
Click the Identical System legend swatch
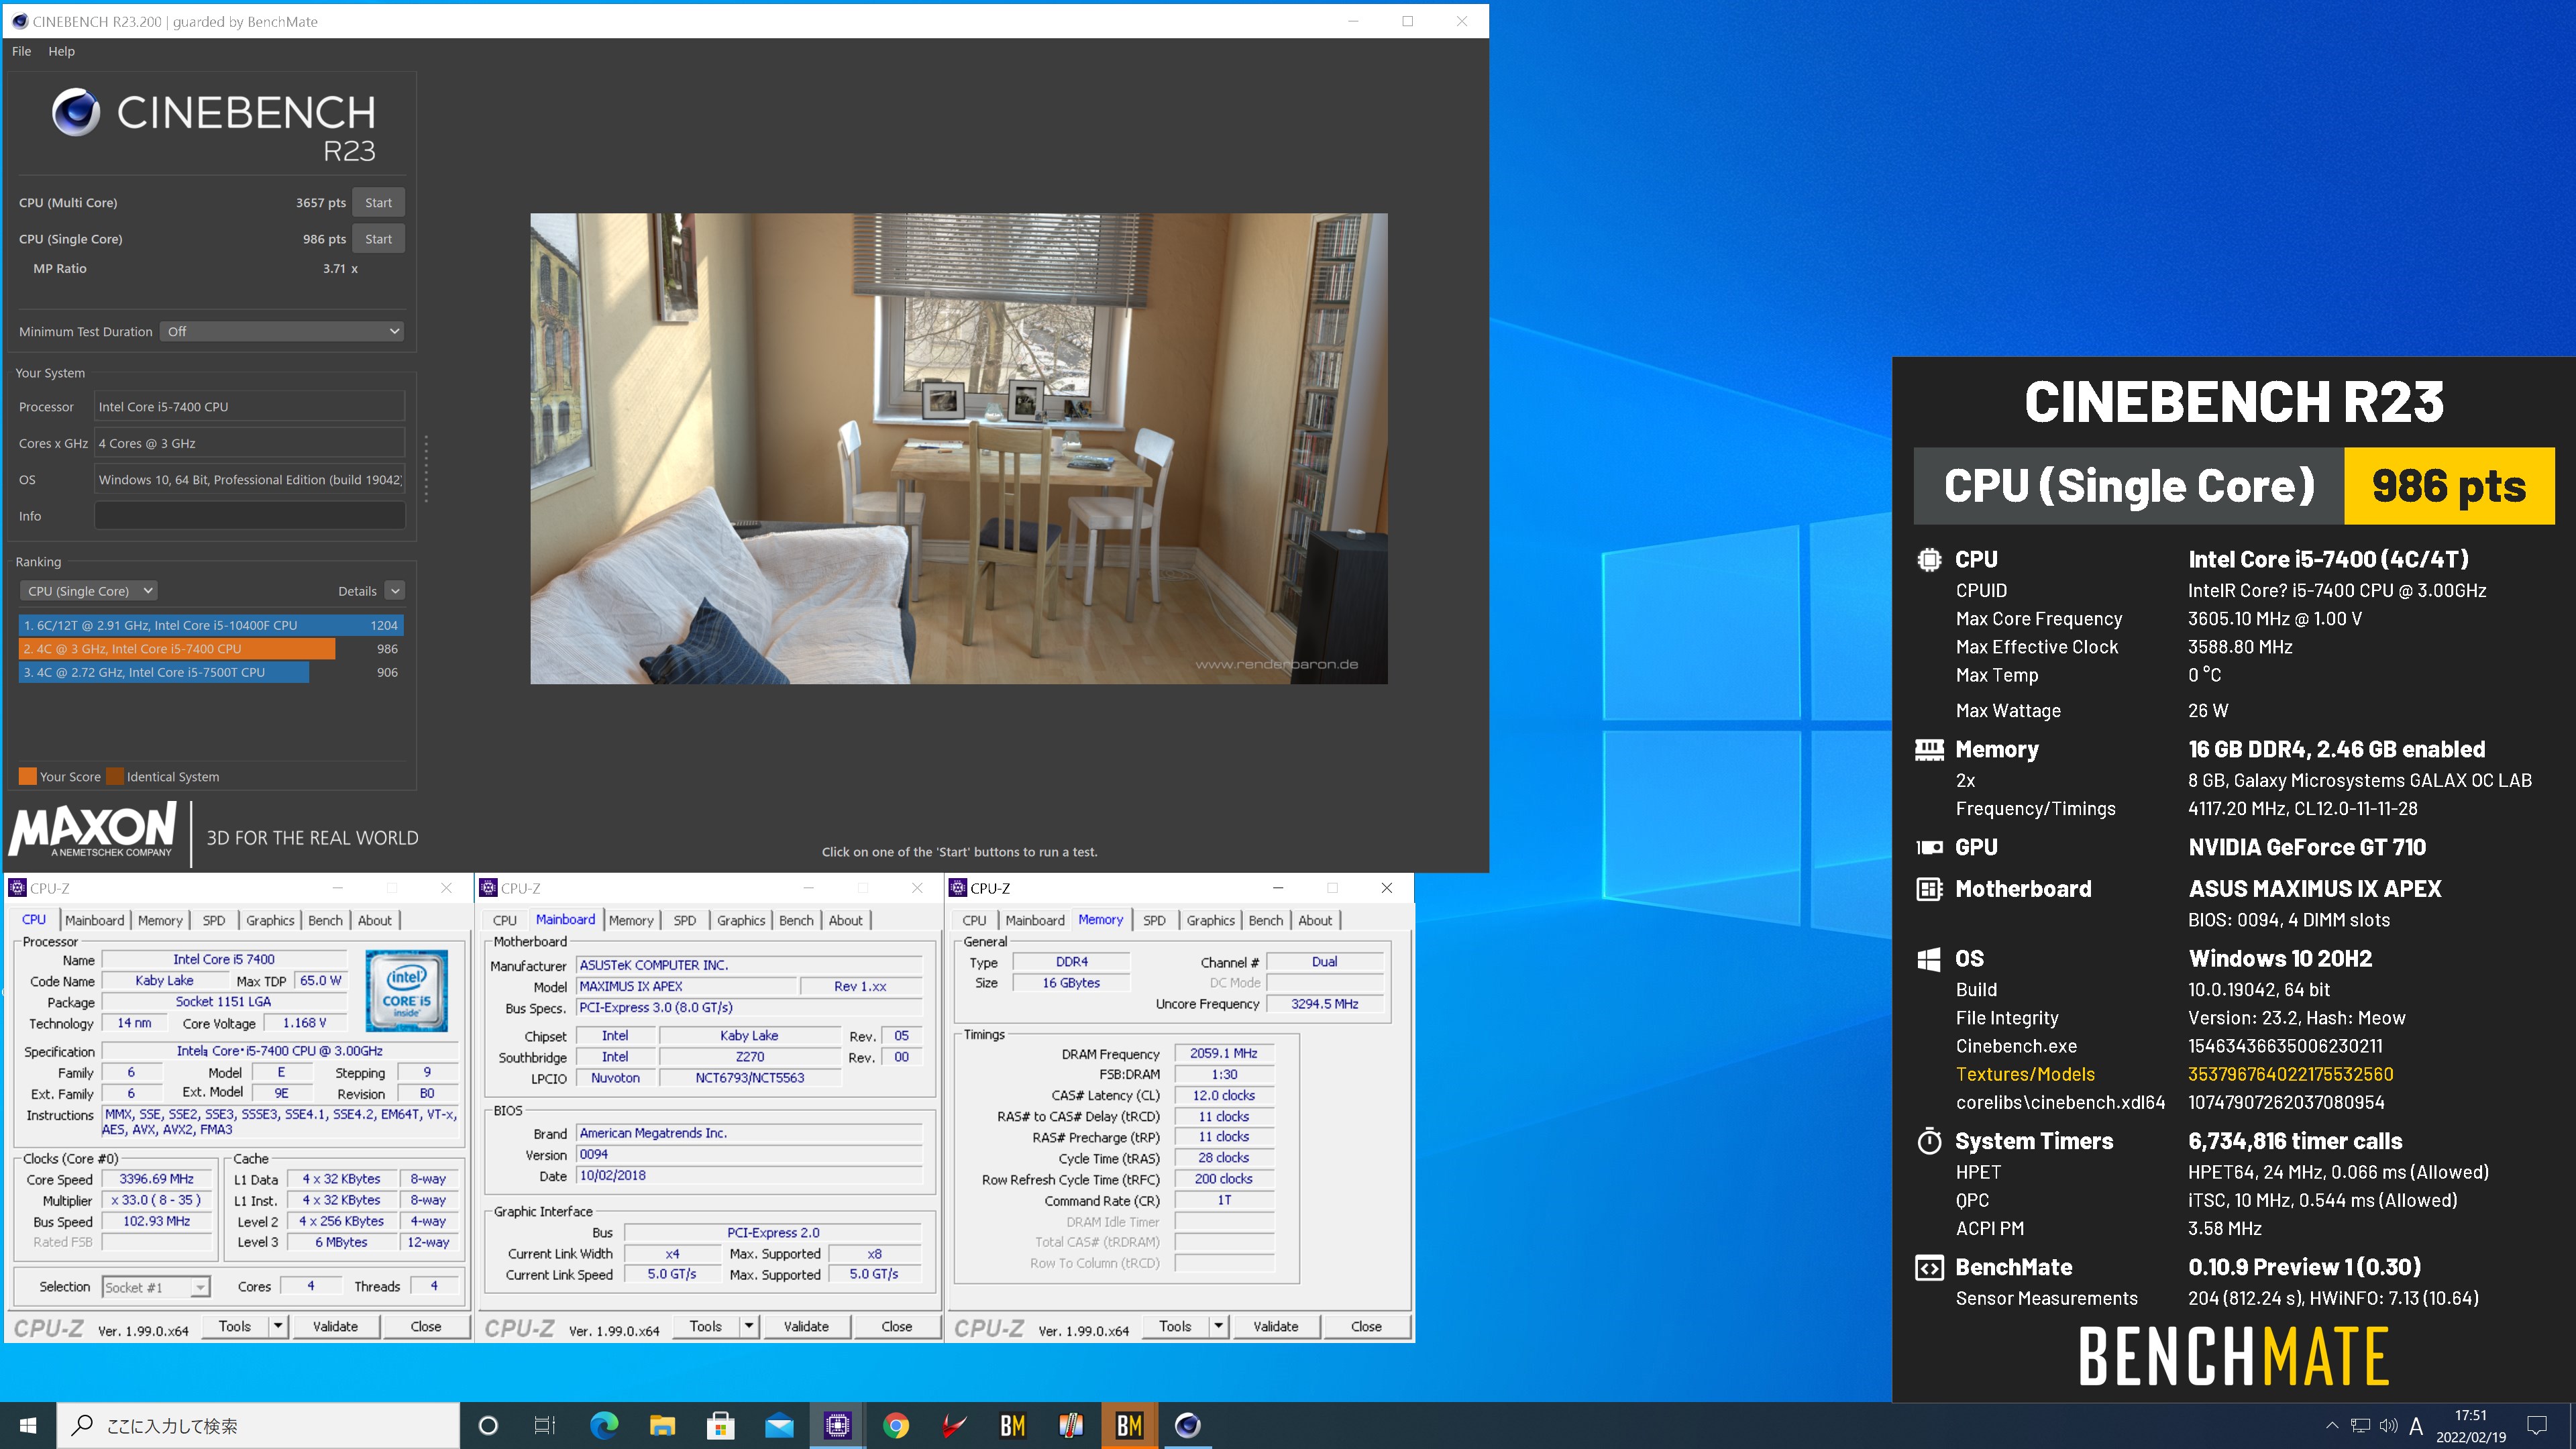click(x=115, y=776)
